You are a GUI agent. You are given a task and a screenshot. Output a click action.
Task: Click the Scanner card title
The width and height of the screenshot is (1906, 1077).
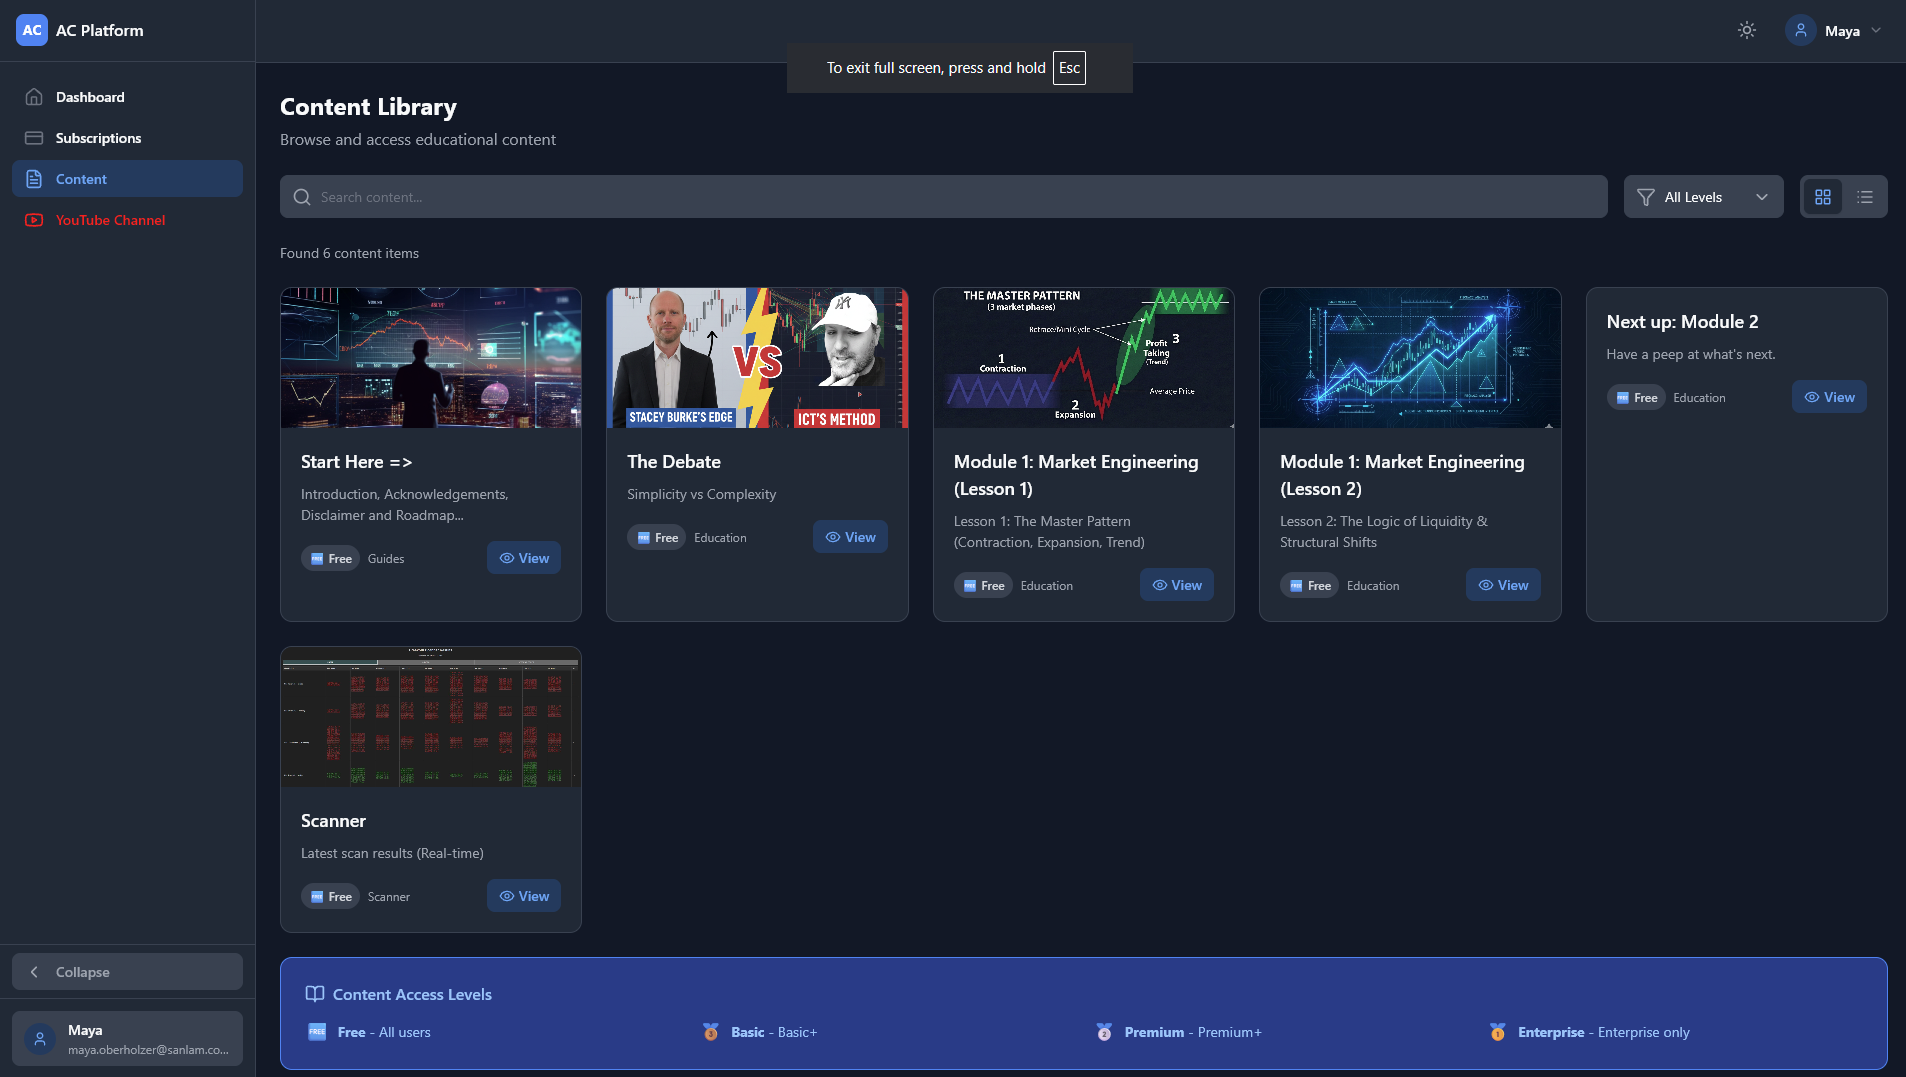tap(333, 821)
